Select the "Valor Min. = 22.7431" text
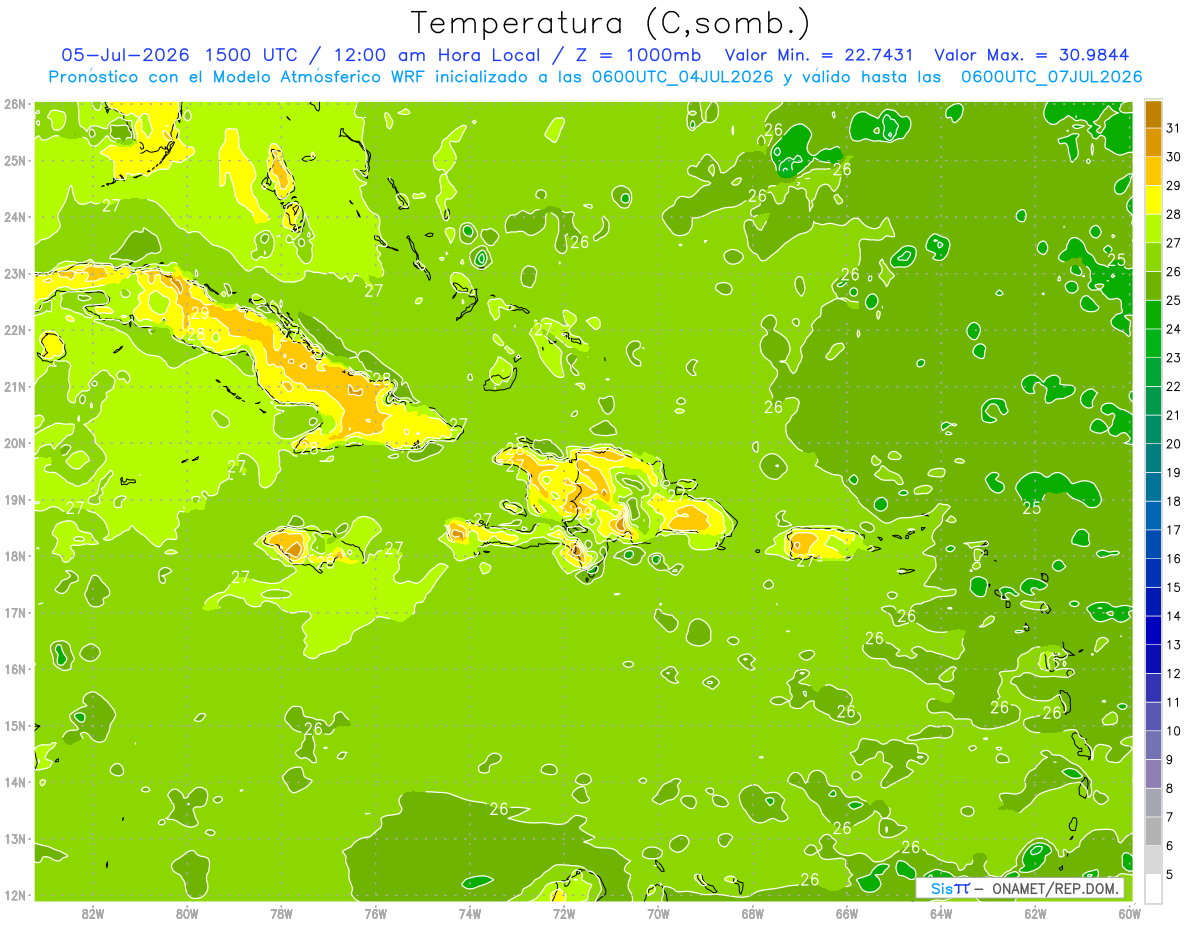This screenshot has width=1200, height=927. tap(820, 55)
